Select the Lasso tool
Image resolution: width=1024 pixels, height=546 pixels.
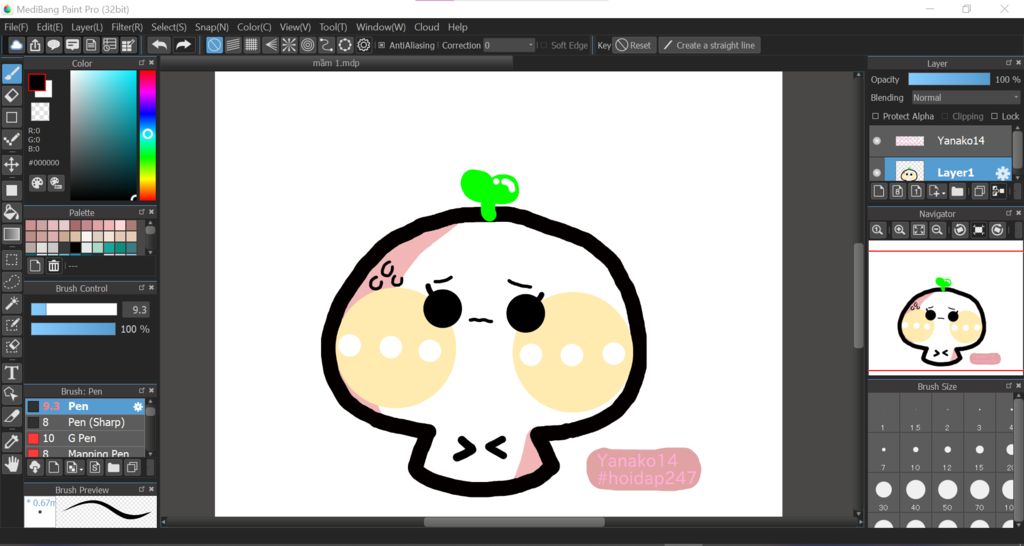point(12,281)
